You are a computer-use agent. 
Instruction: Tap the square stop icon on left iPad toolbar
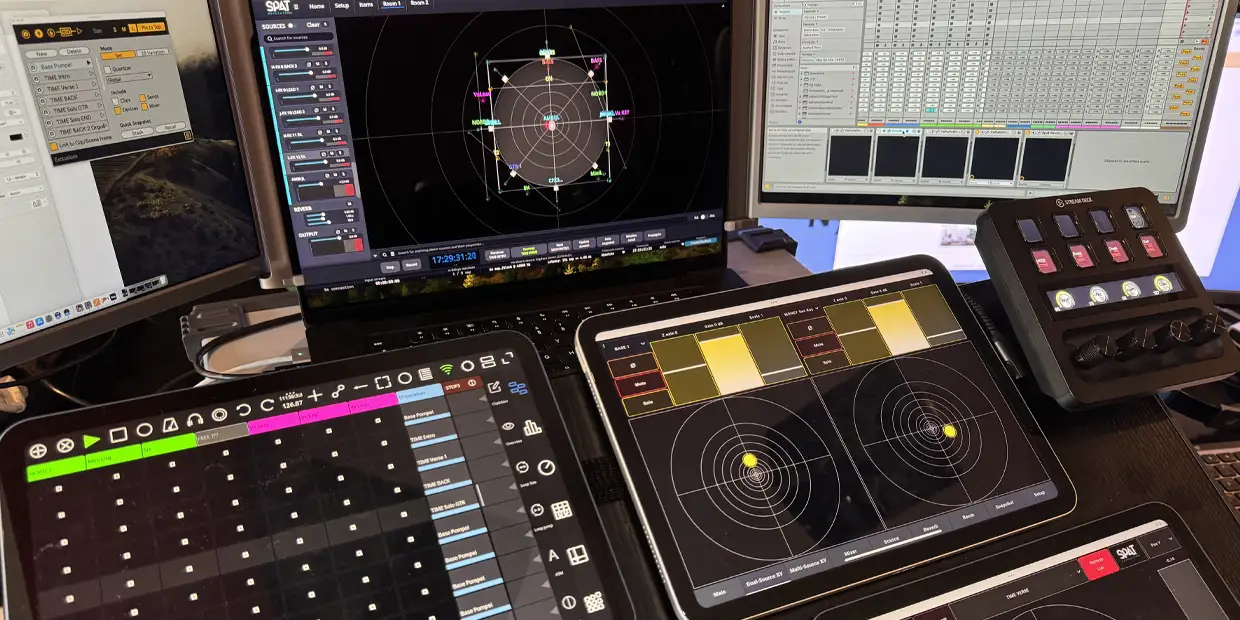(118, 435)
